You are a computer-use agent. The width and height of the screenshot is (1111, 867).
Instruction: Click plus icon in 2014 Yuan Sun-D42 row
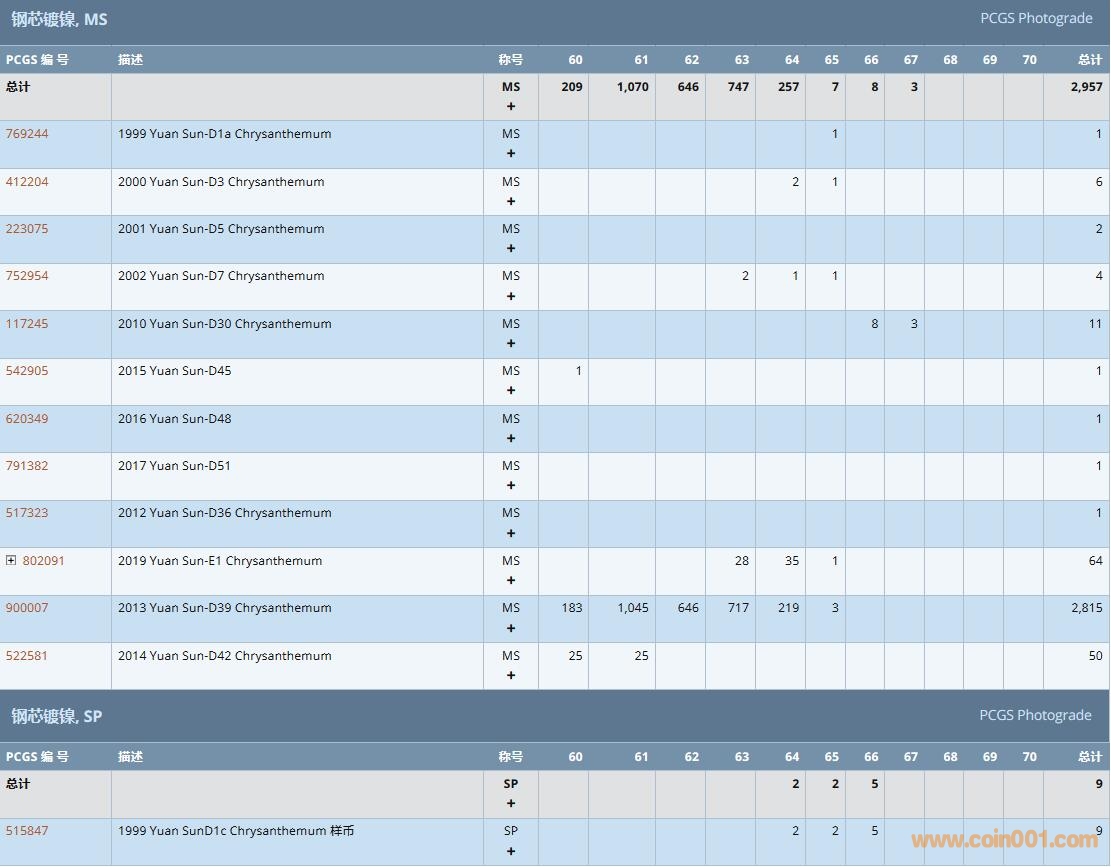[511, 676]
